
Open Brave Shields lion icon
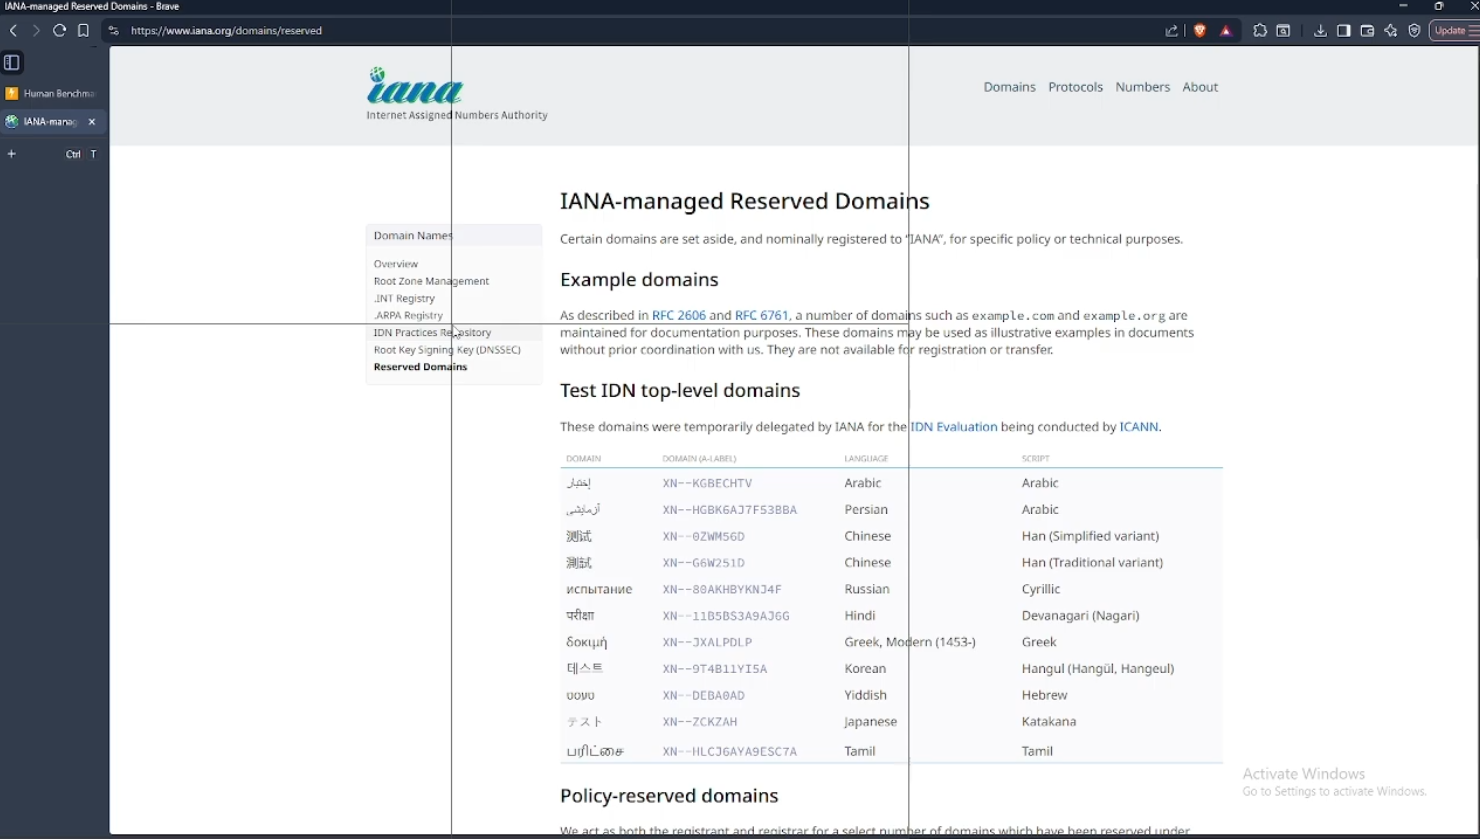click(x=1200, y=31)
